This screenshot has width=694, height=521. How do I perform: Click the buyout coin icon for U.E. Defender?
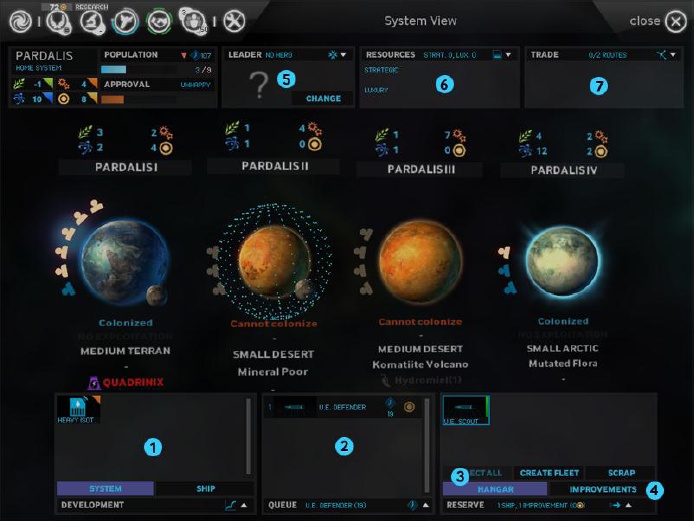tap(409, 407)
